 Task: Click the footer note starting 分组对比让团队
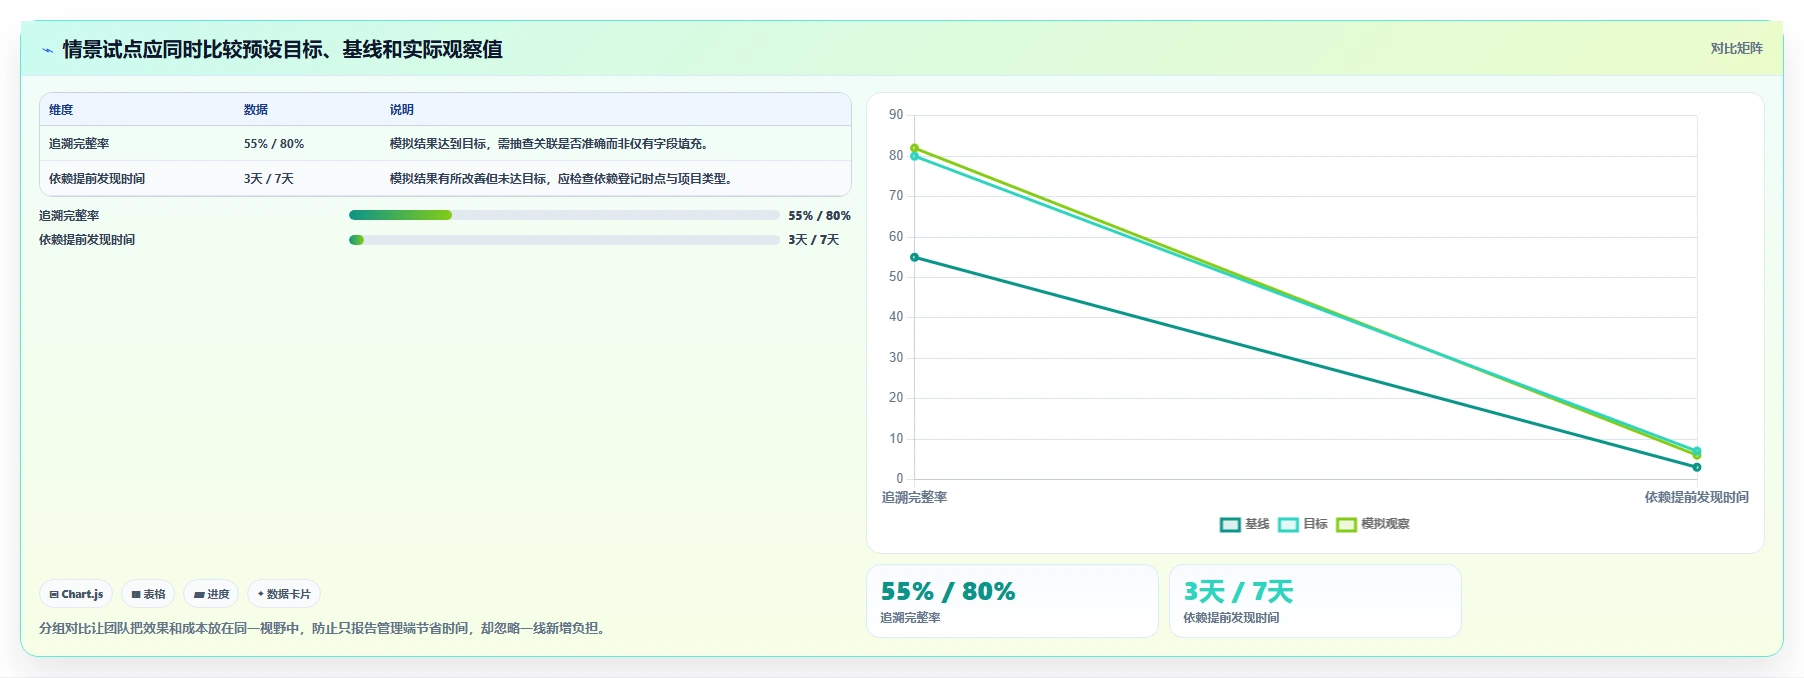click(x=324, y=628)
